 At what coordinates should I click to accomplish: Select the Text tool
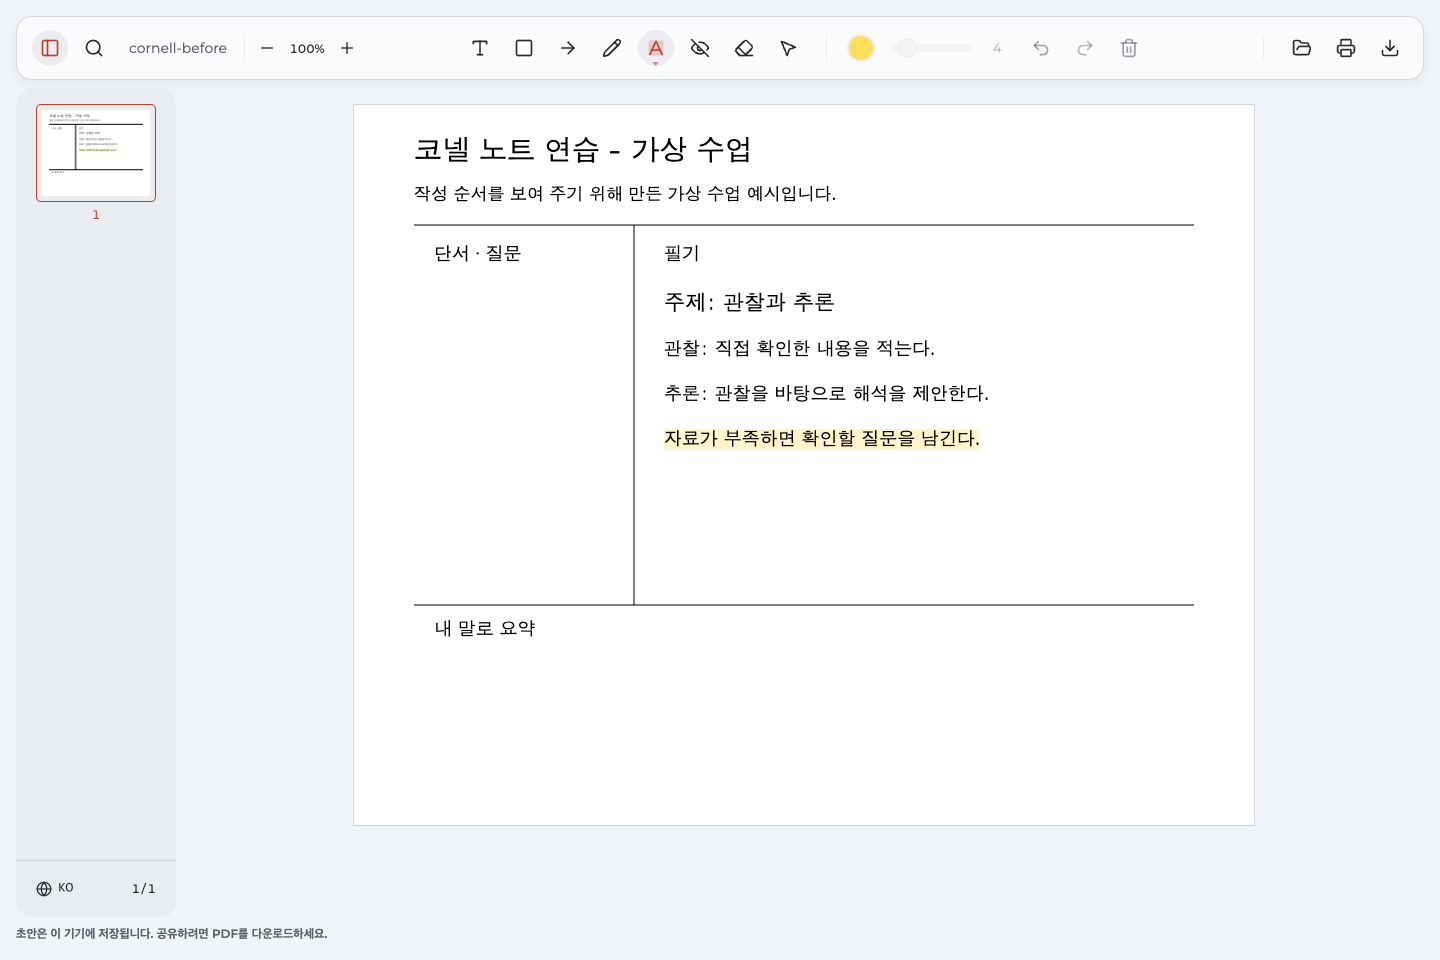coord(480,48)
